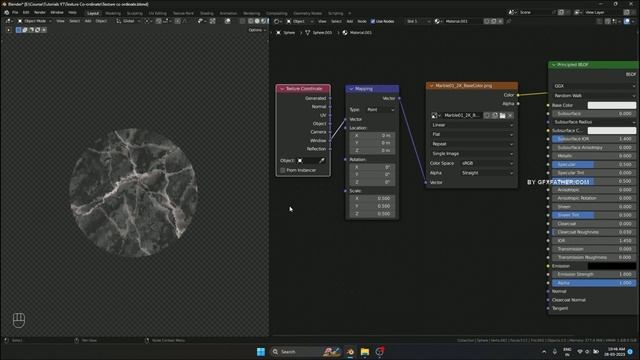640x360 pixels.
Task: Open the Repeat extension dropdown
Action: click(x=472, y=144)
